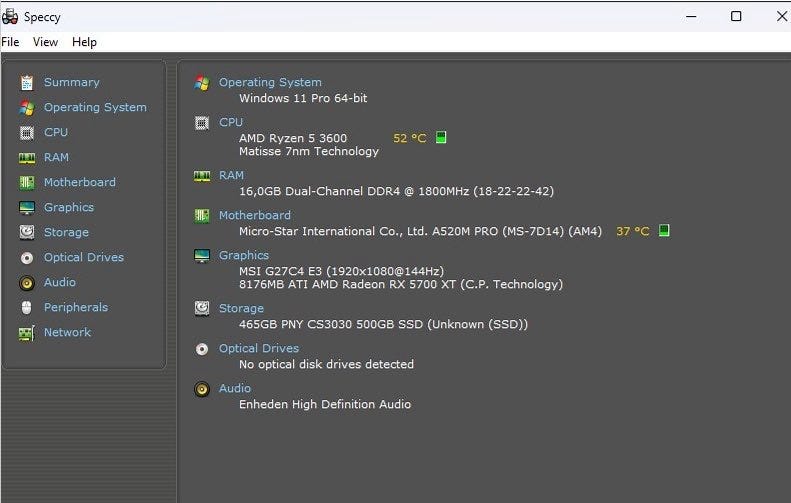791x503 pixels.
Task: Click the PNY CS3030 500GB SSD line
Action: 383,324
